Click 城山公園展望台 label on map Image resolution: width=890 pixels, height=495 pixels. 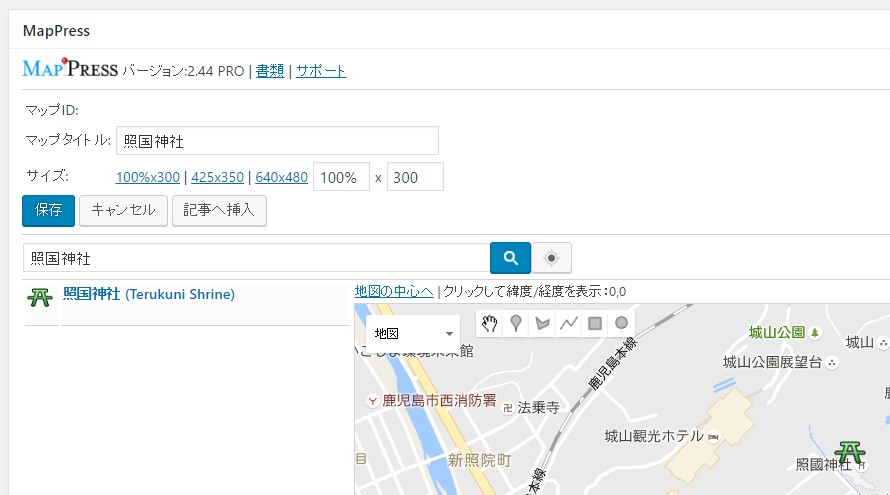pyautogui.click(x=773, y=362)
